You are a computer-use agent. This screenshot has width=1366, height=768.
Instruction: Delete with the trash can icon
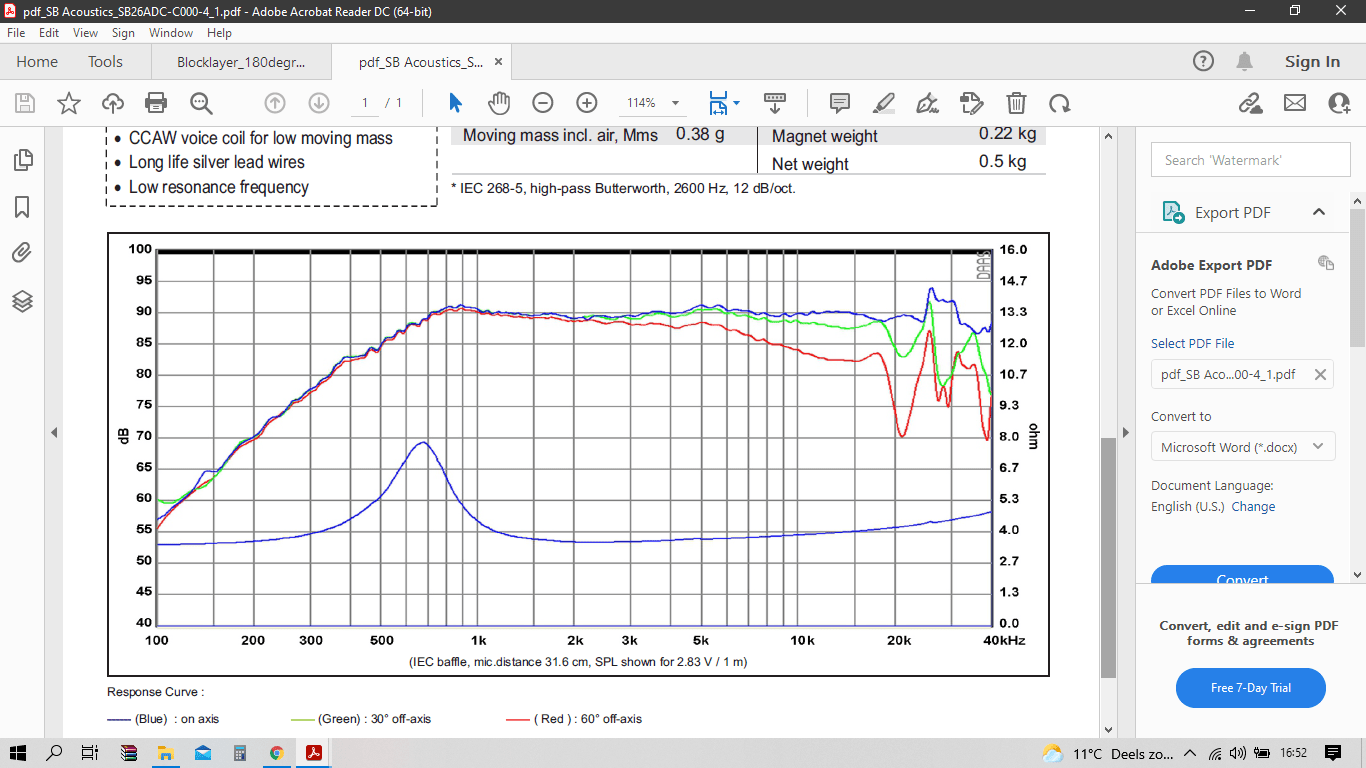1016,103
